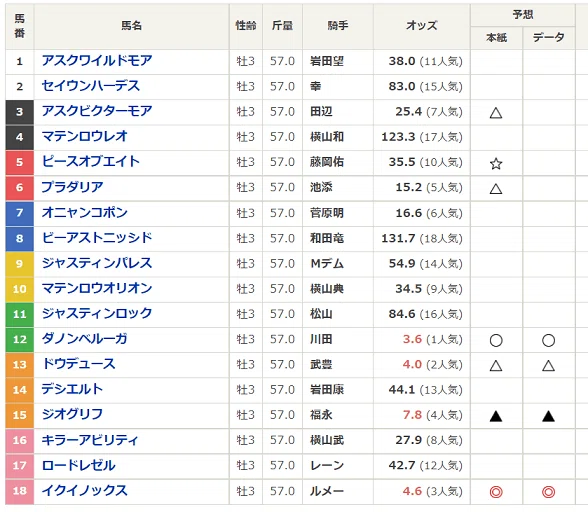The width and height of the screenshot is (588, 512).
Task: Select jockey 岩田望 in row 1
Action: [x=327, y=61]
